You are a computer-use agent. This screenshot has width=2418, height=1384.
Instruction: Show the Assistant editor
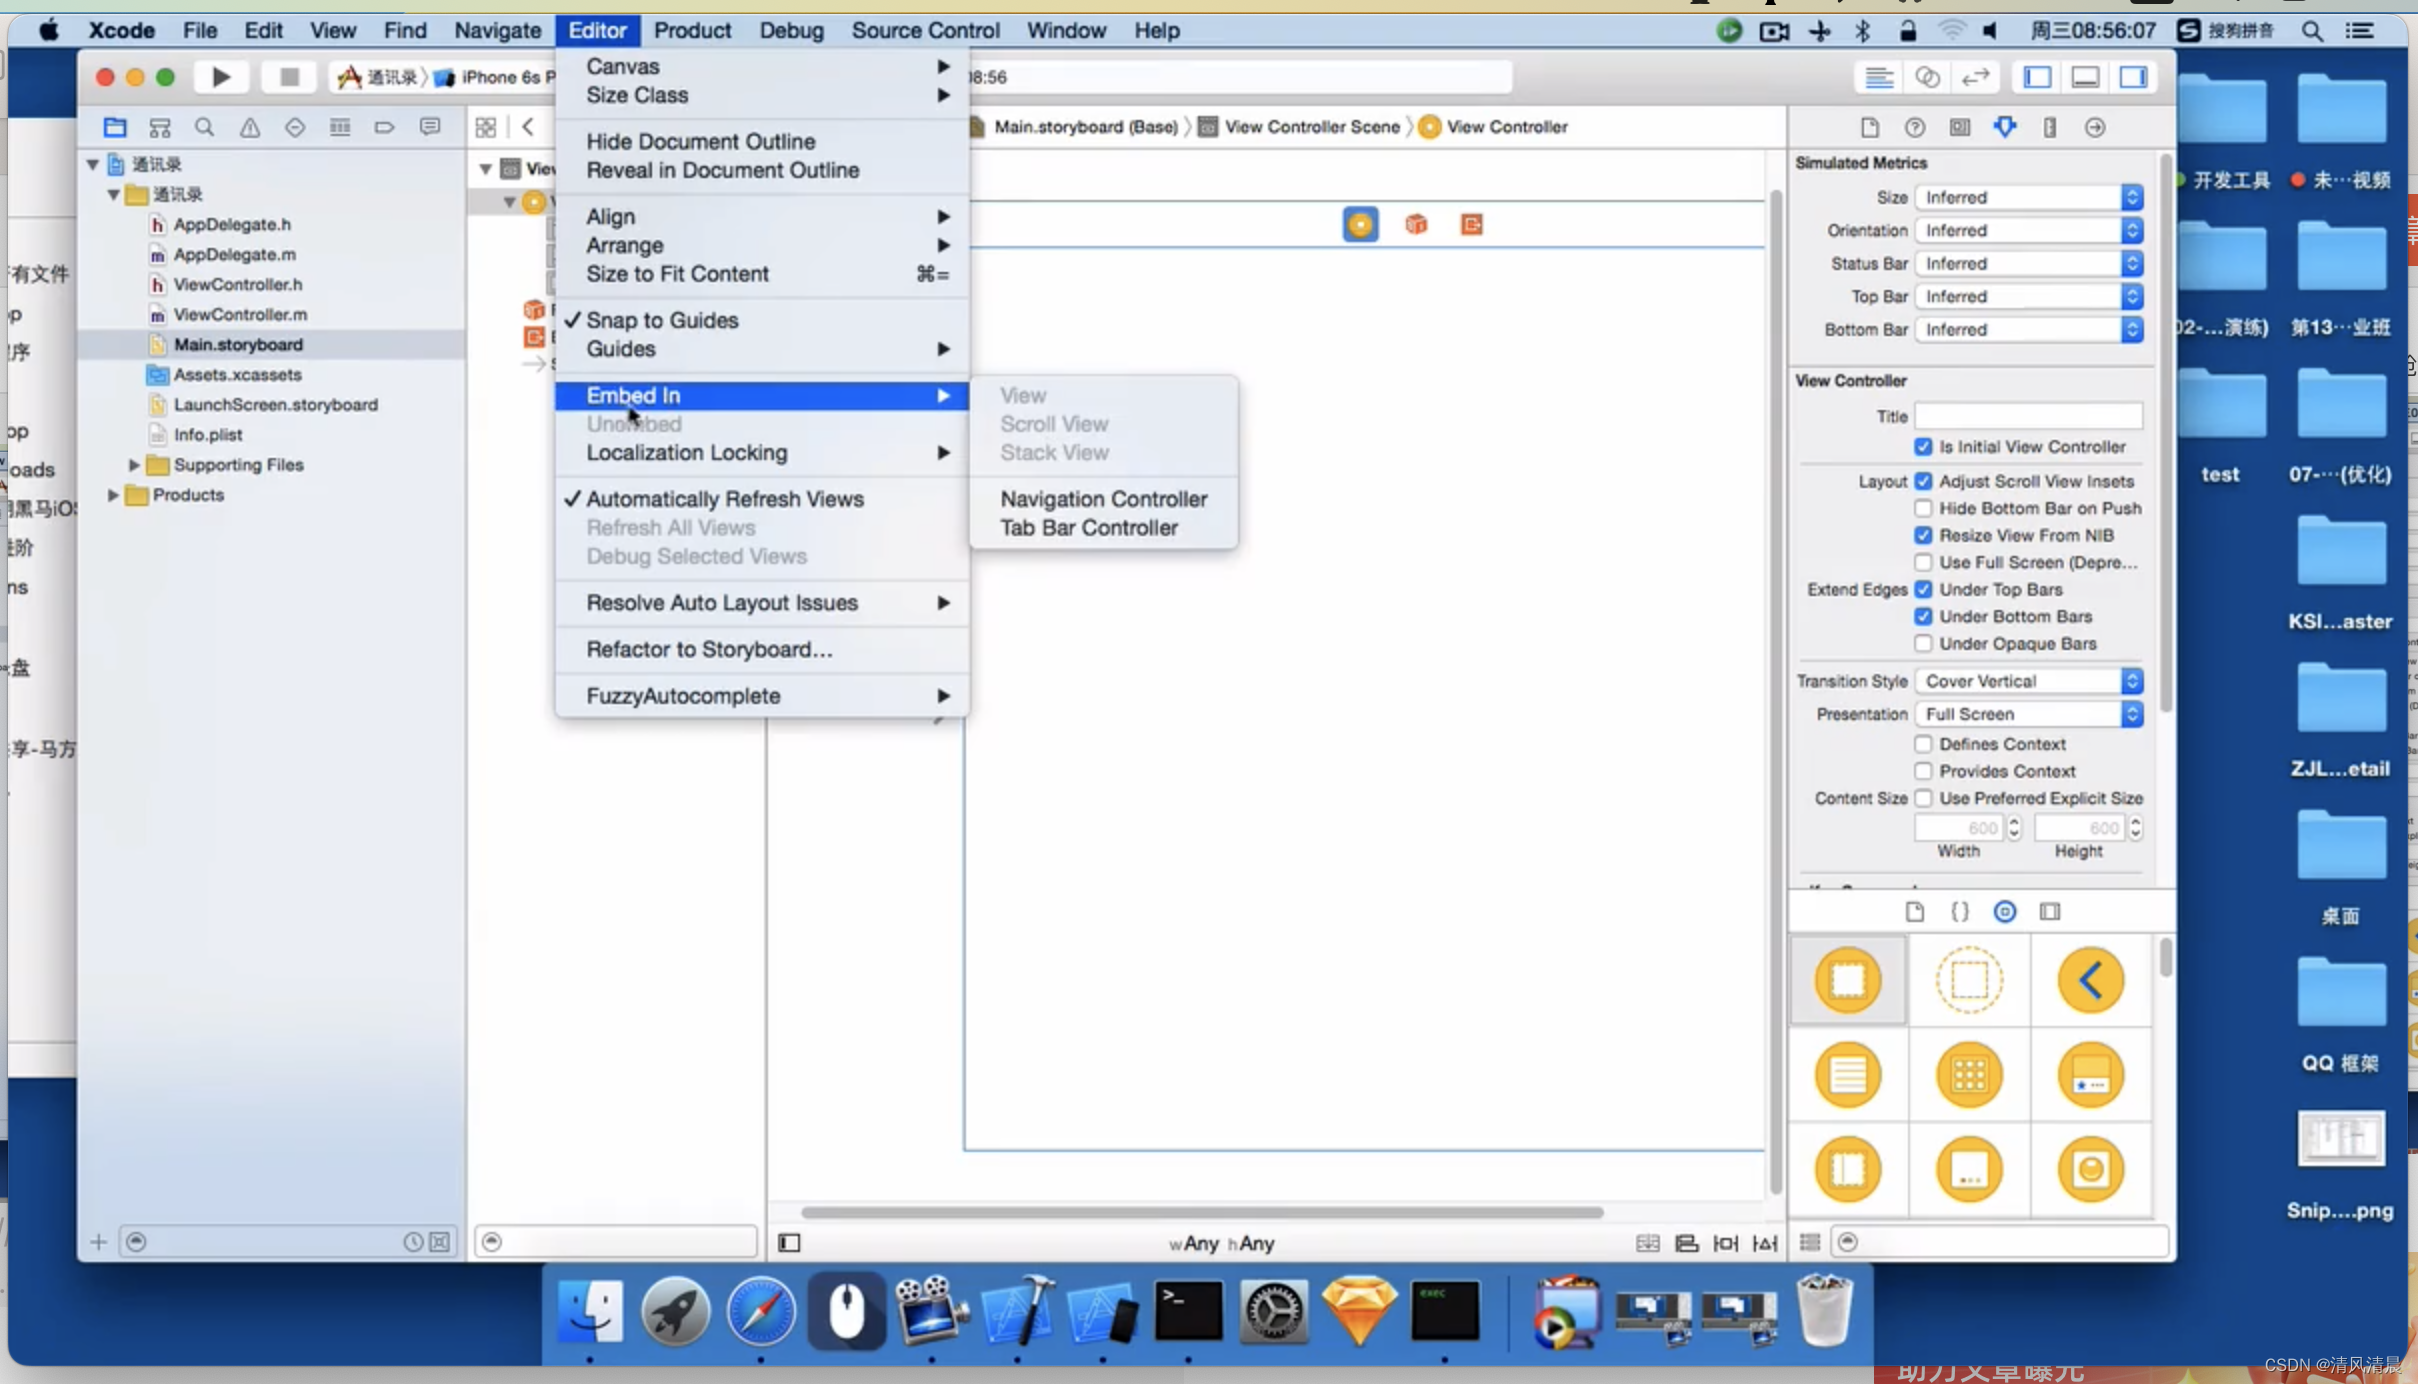tap(1927, 77)
